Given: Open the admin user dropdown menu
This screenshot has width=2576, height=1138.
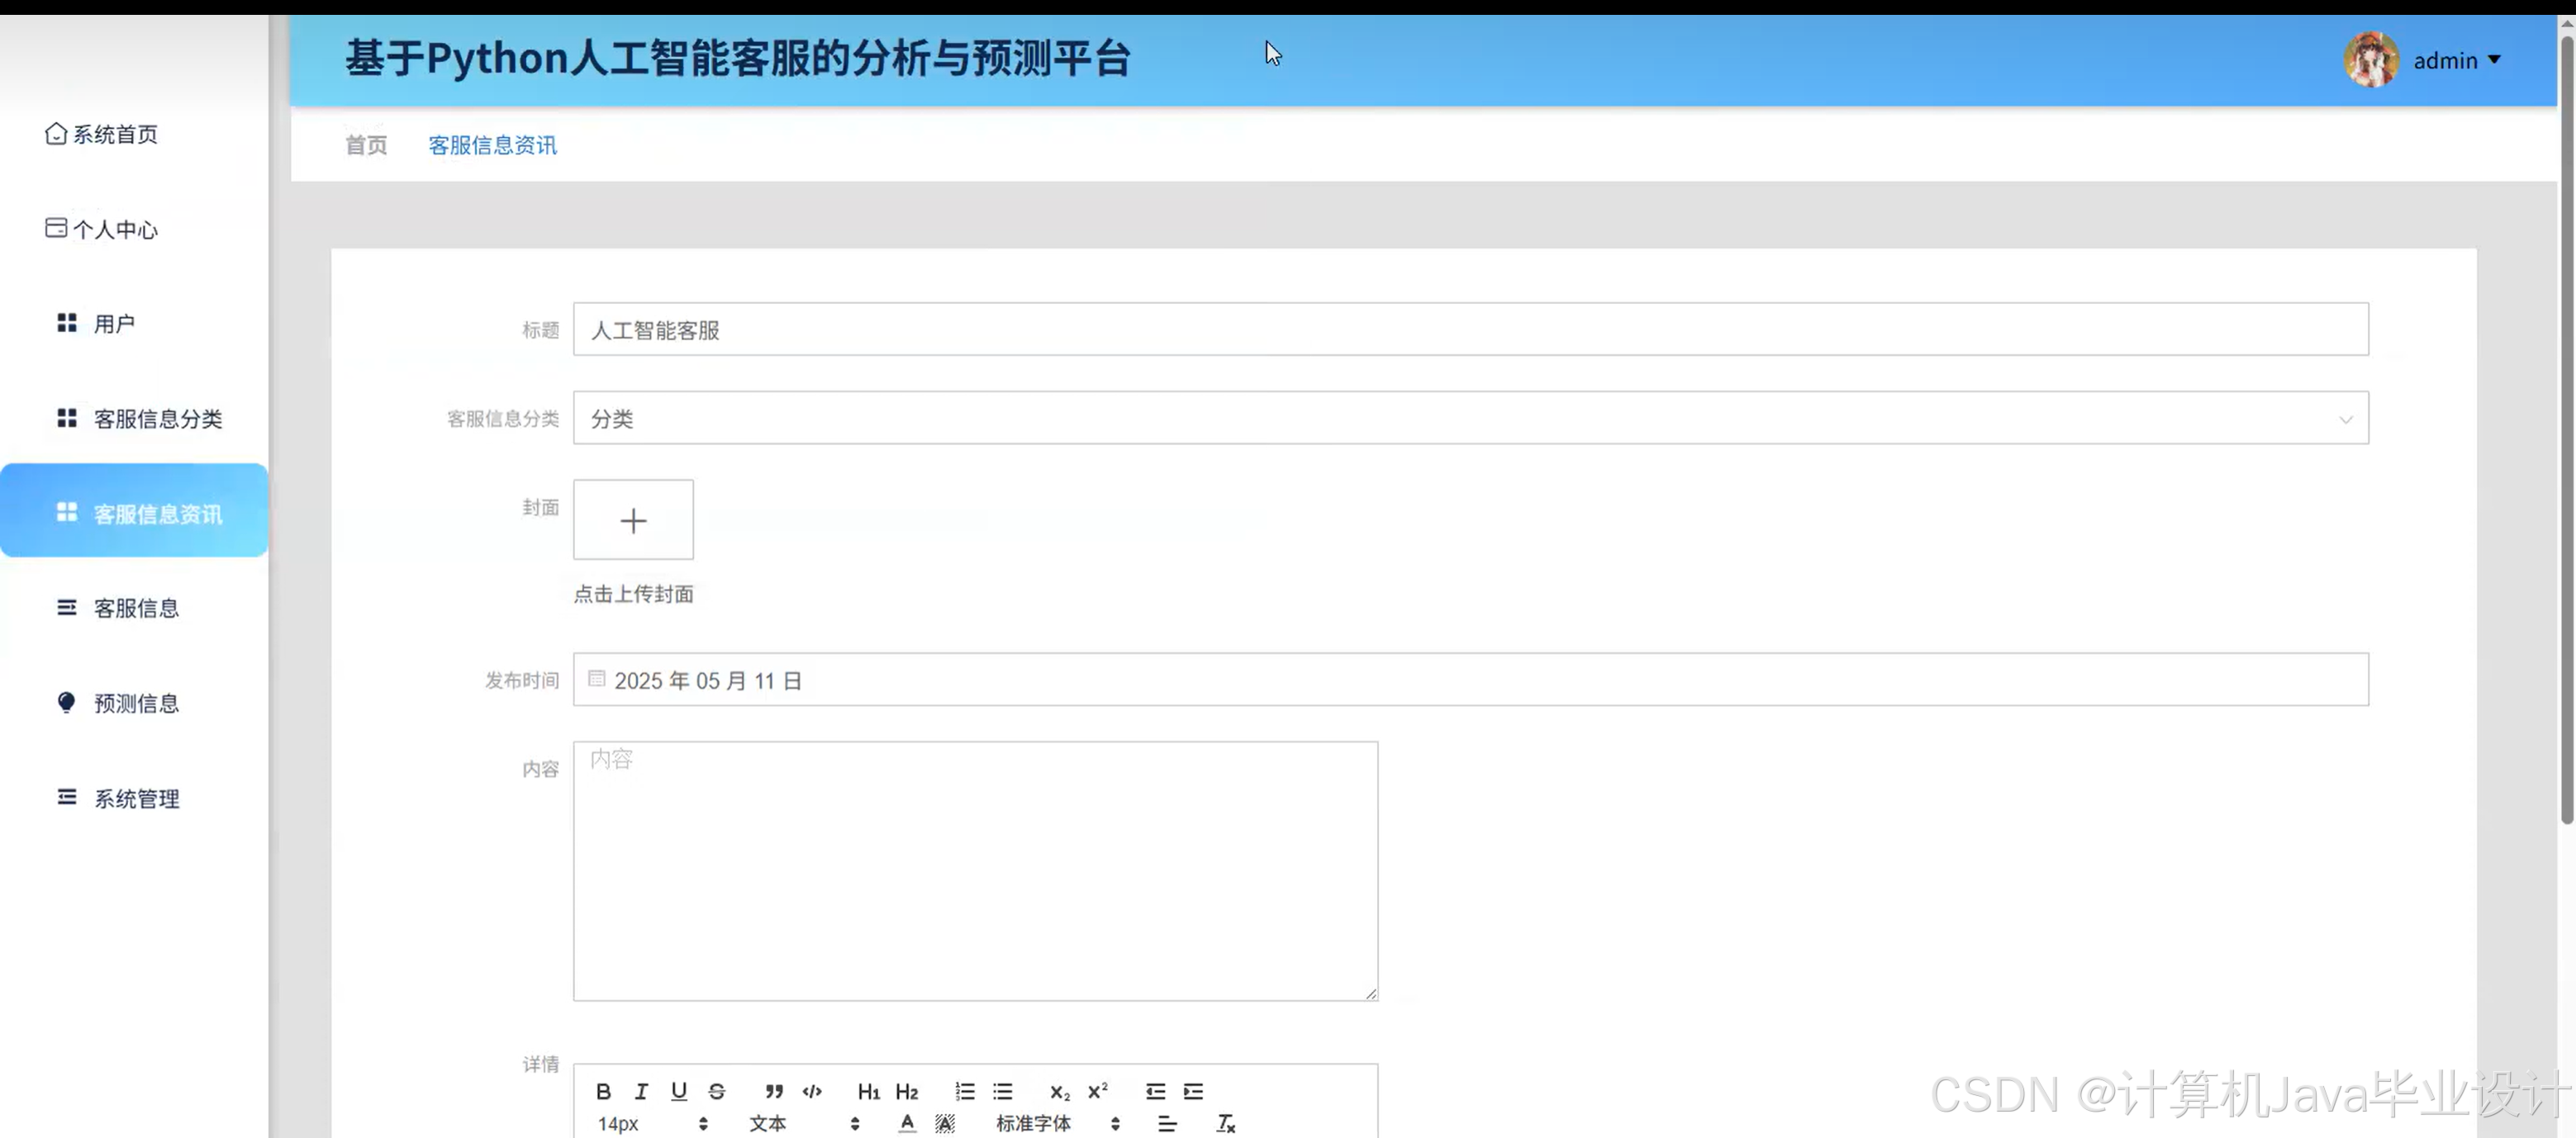Looking at the screenshot, I should 2457,61.
